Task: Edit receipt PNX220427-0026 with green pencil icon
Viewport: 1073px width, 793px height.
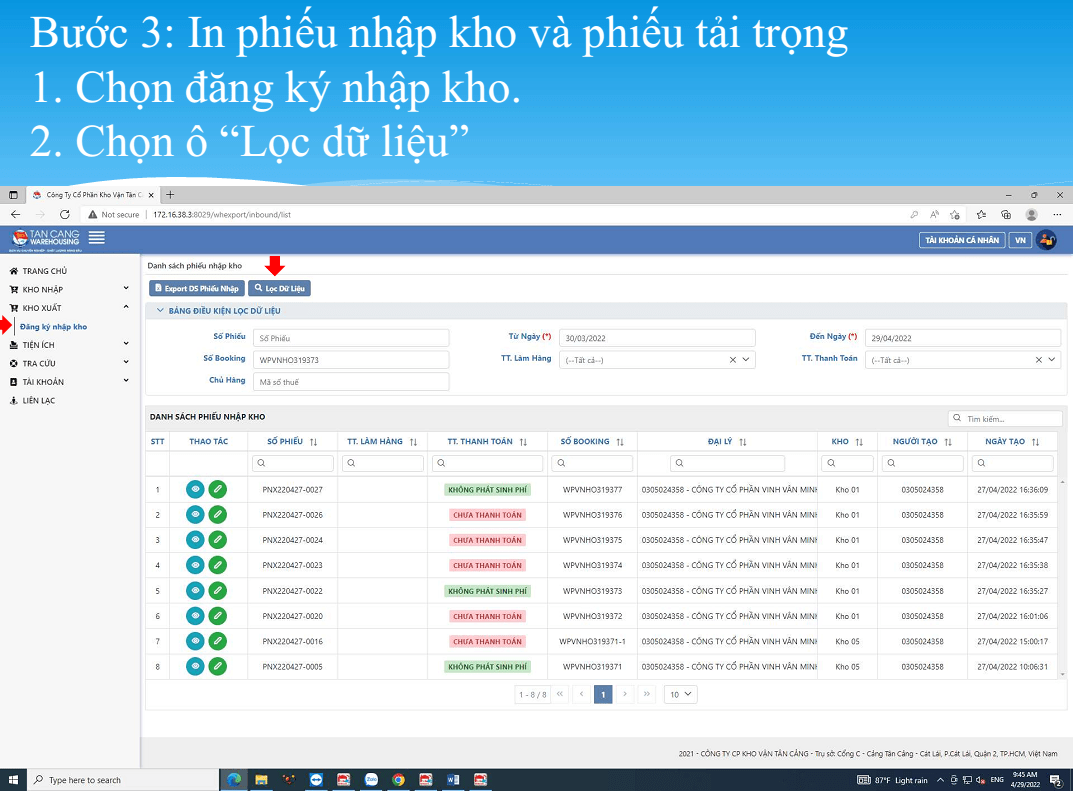Action: 218,515
